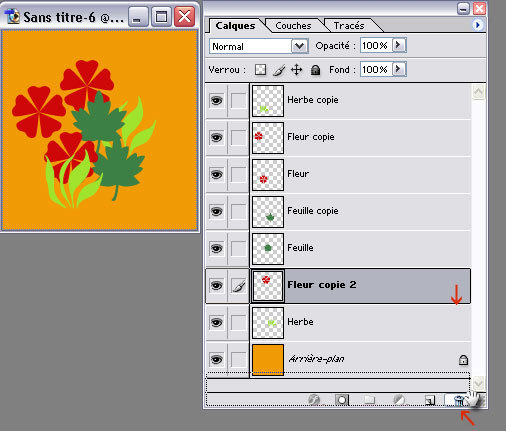Hide the Arrière-plan layer
Image resolution: width=506 pixels, height=431 pixels.
[x=217, y=359]
